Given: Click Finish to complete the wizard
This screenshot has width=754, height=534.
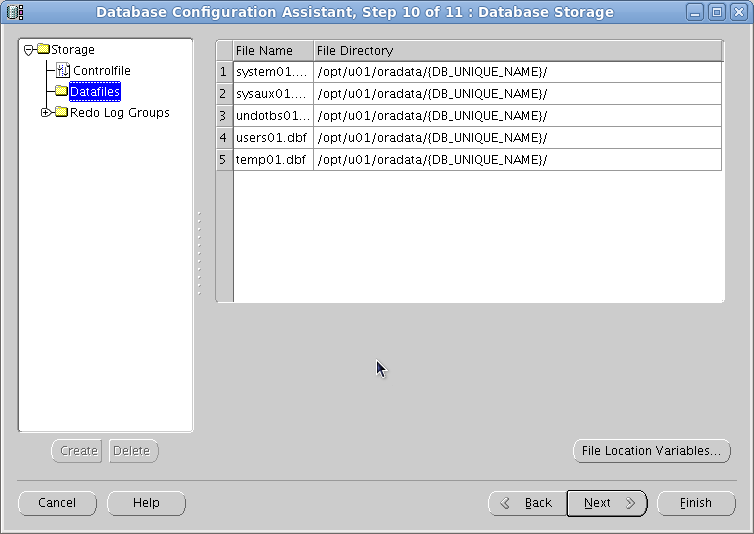Looking at the screenshot, I should (x=696, y=503).
